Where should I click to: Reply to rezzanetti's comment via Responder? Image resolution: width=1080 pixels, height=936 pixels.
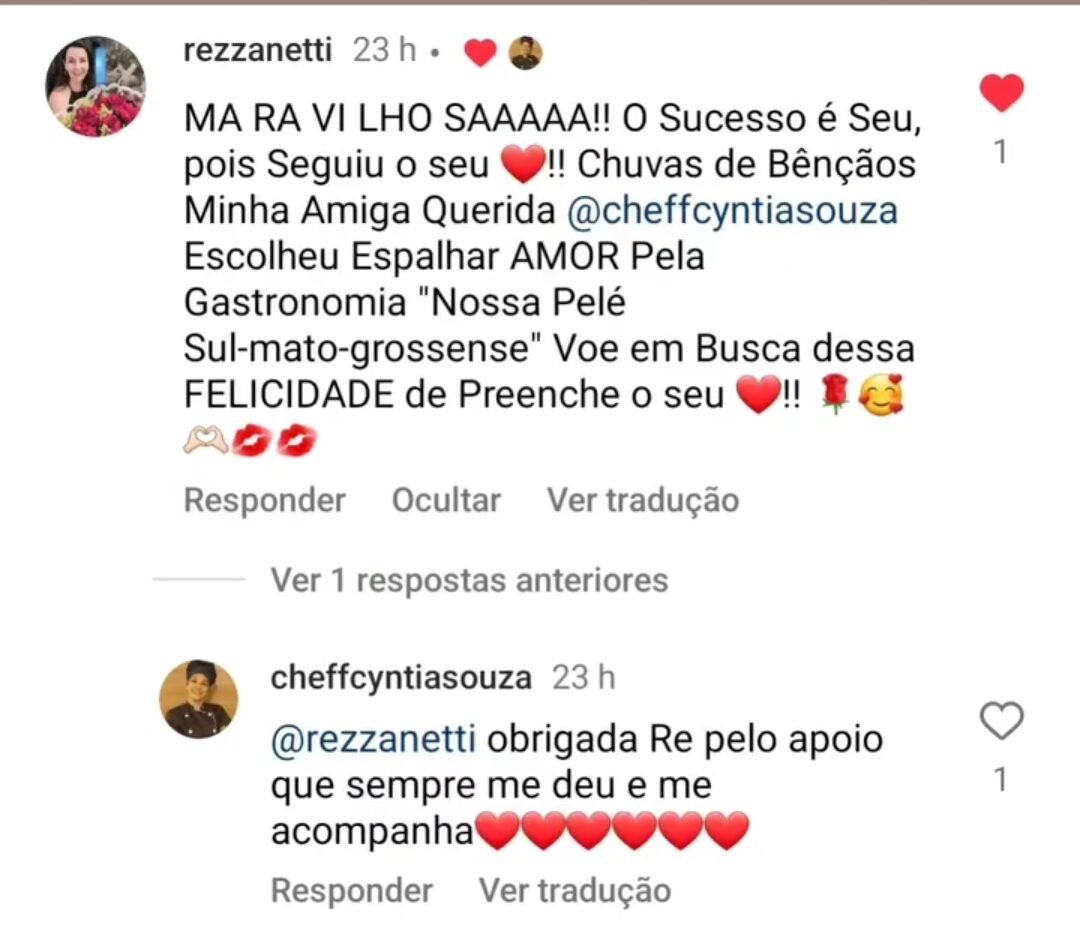tap(264, 500)
